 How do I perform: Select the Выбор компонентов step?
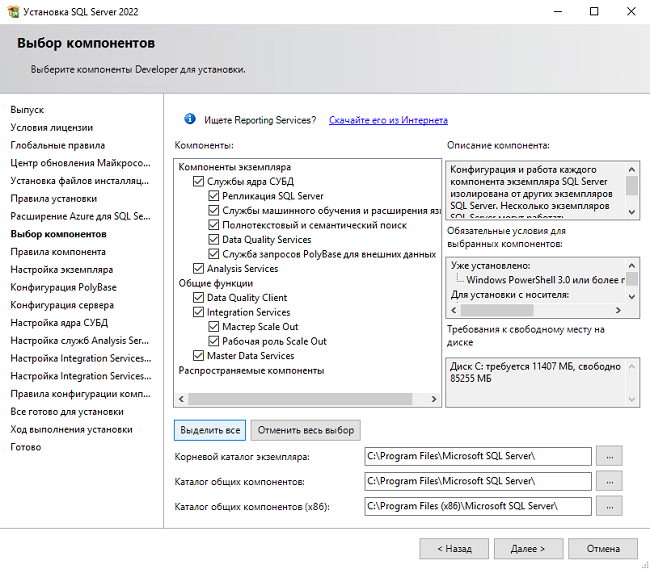pos(58,234)
